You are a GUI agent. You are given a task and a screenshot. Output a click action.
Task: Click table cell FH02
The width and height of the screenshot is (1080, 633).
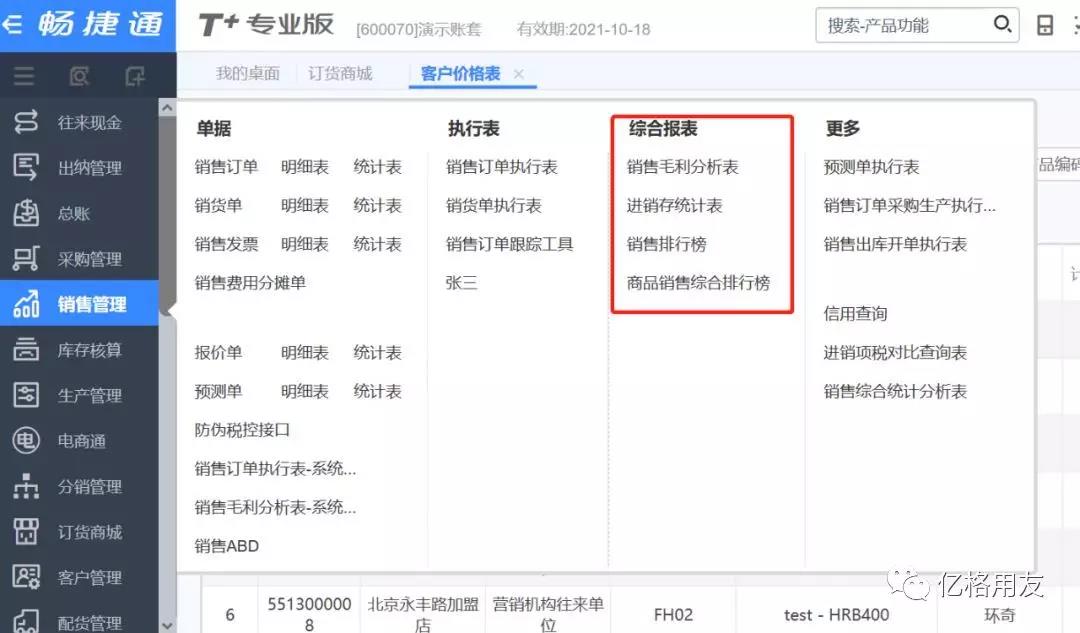(673, 614)
